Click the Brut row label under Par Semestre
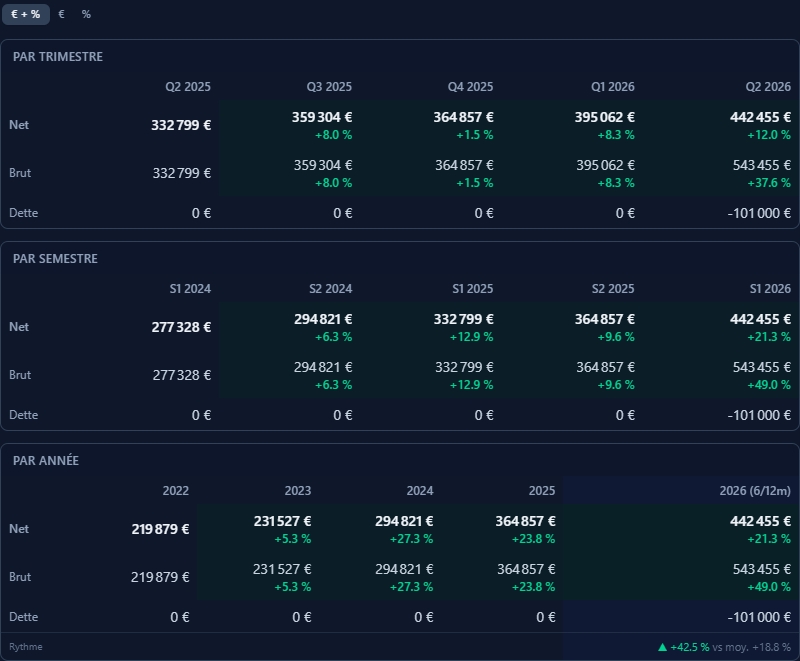Screen dimensions: 800x661 [x=20, y=375]
